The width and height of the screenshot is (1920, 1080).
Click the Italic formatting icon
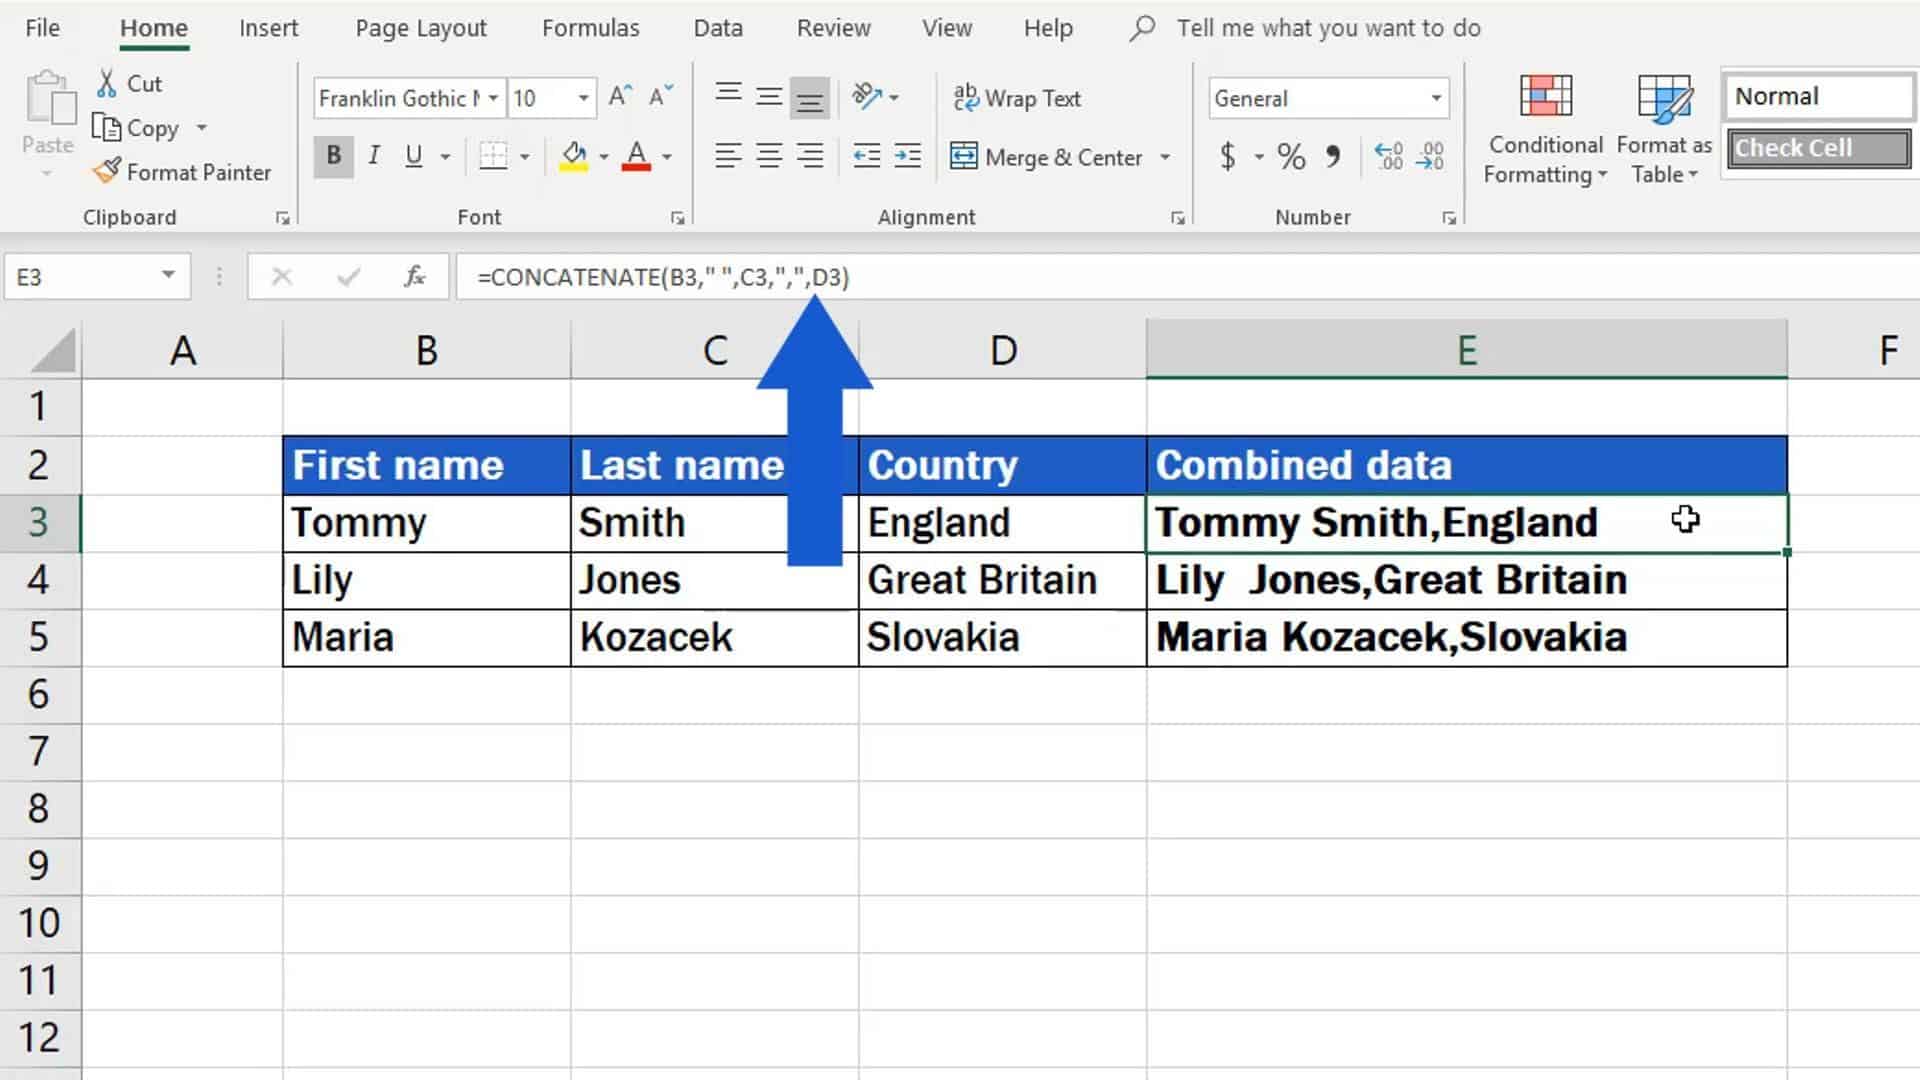[x=373, y=157]
